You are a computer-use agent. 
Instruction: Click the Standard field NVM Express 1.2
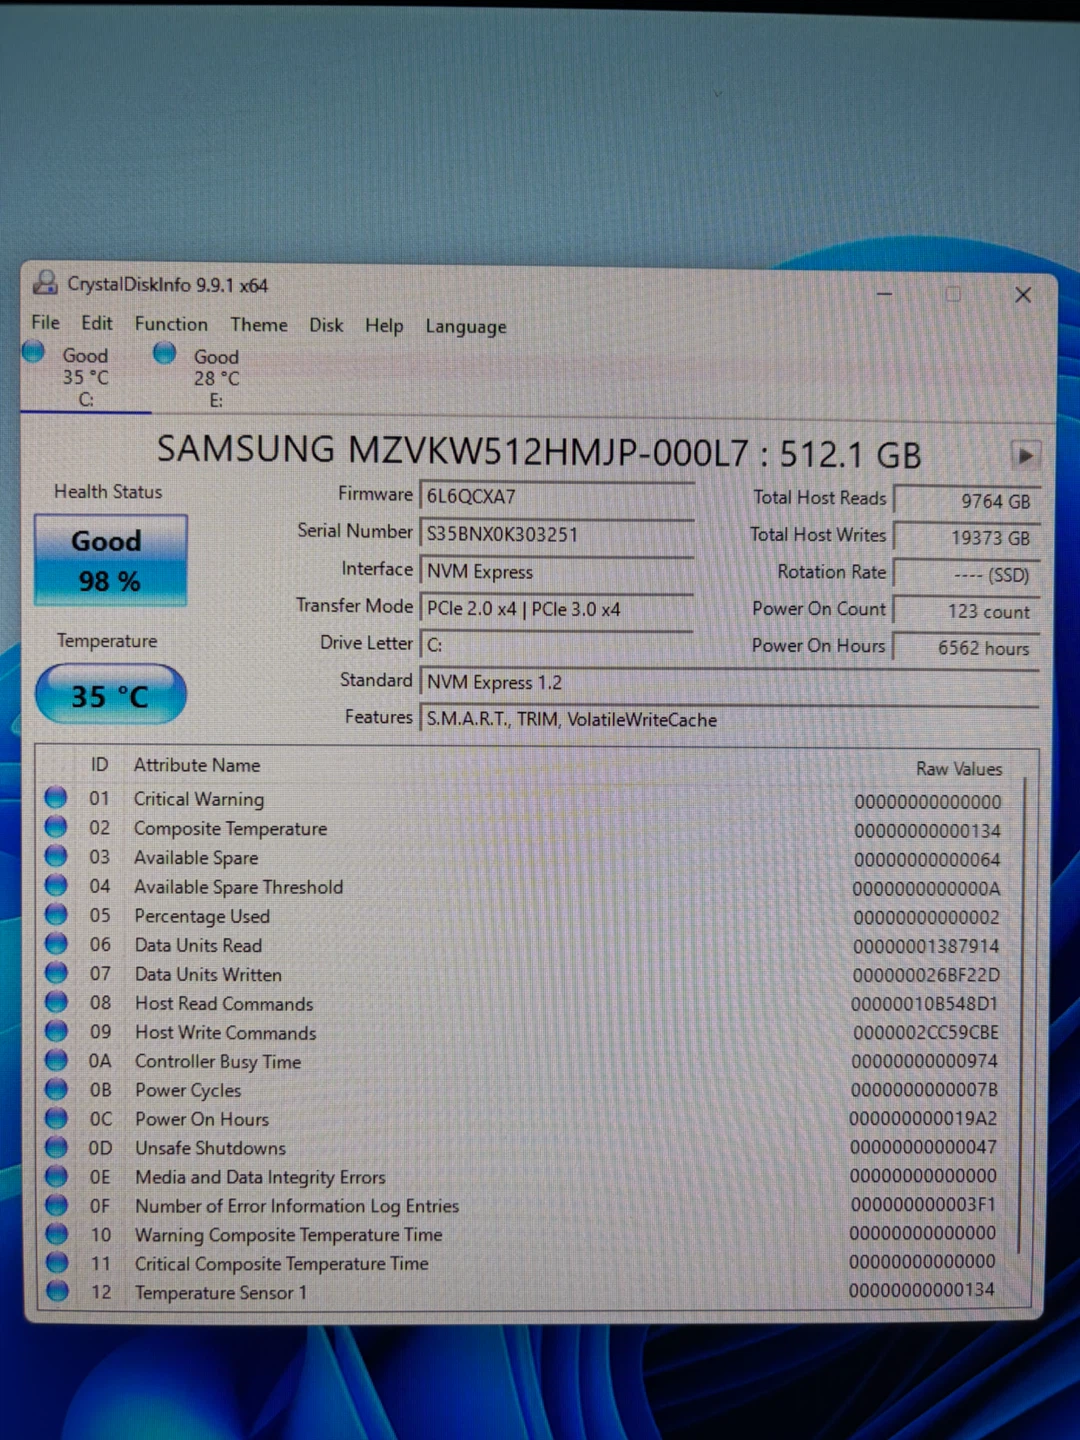point(730,682)
